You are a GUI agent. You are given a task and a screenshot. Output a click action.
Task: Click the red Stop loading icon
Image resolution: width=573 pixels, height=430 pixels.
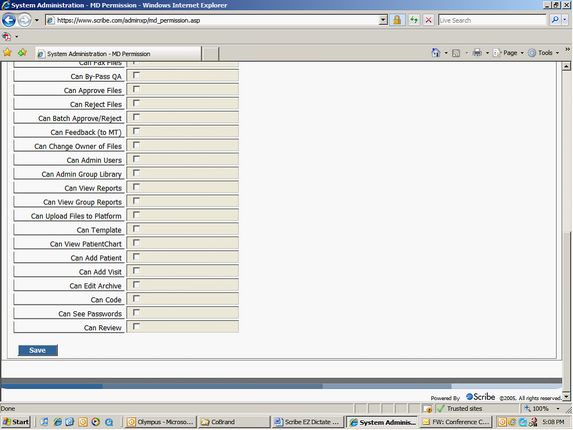pos(428,20)
